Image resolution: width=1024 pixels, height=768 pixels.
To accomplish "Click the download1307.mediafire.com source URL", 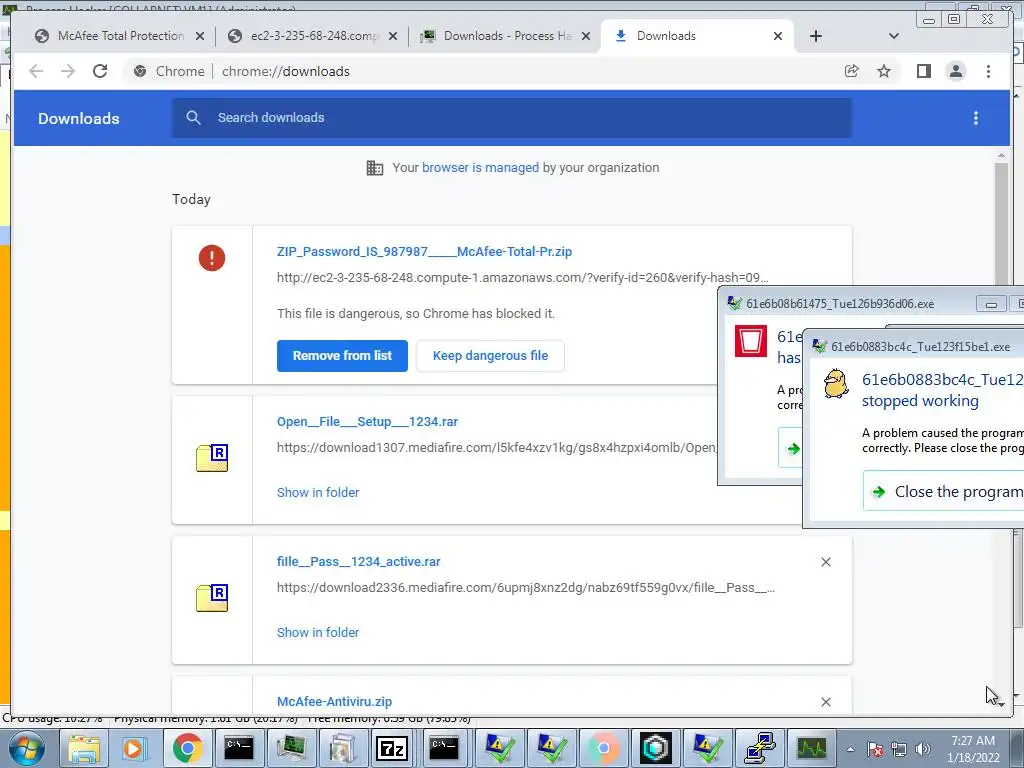I will pyautogui.click(x=496, y=447).
